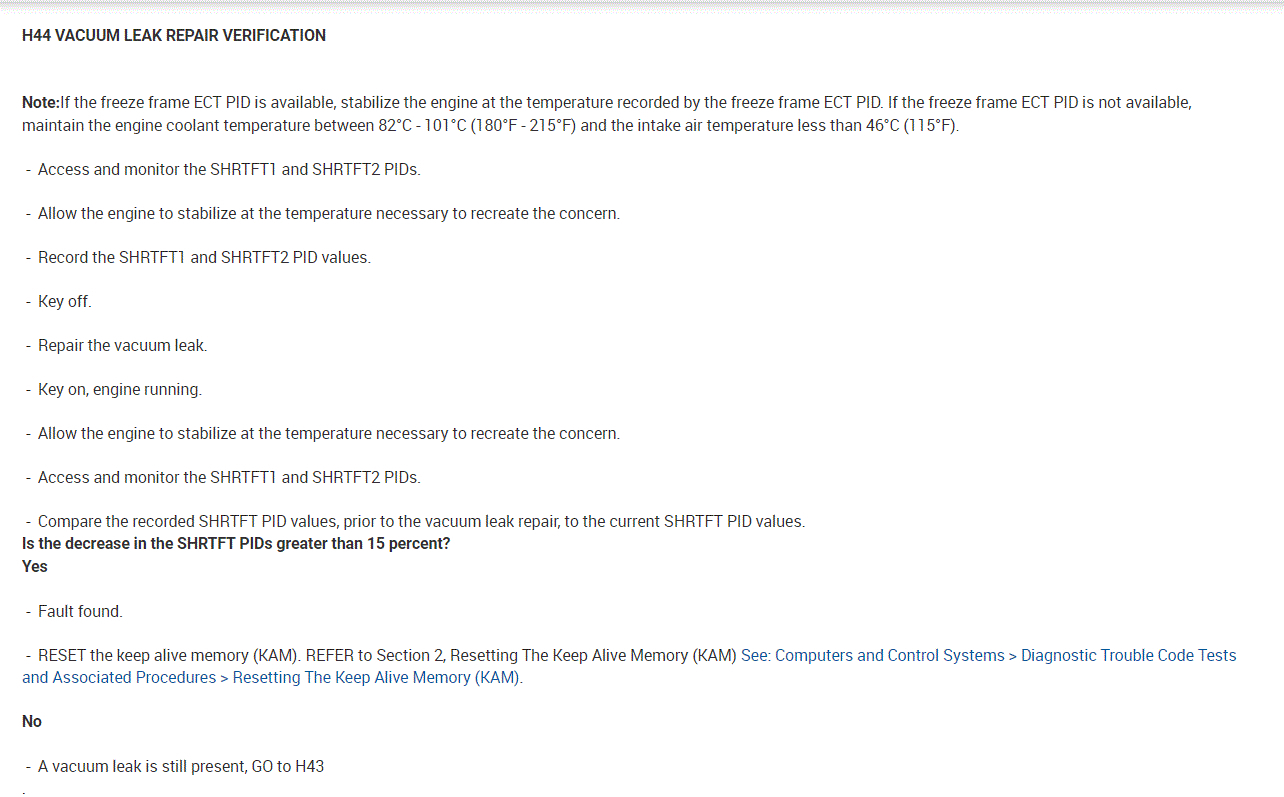1284x797 pixels.
Task: Click the 'REFER to Section 2' text
Action: (374, 656)
